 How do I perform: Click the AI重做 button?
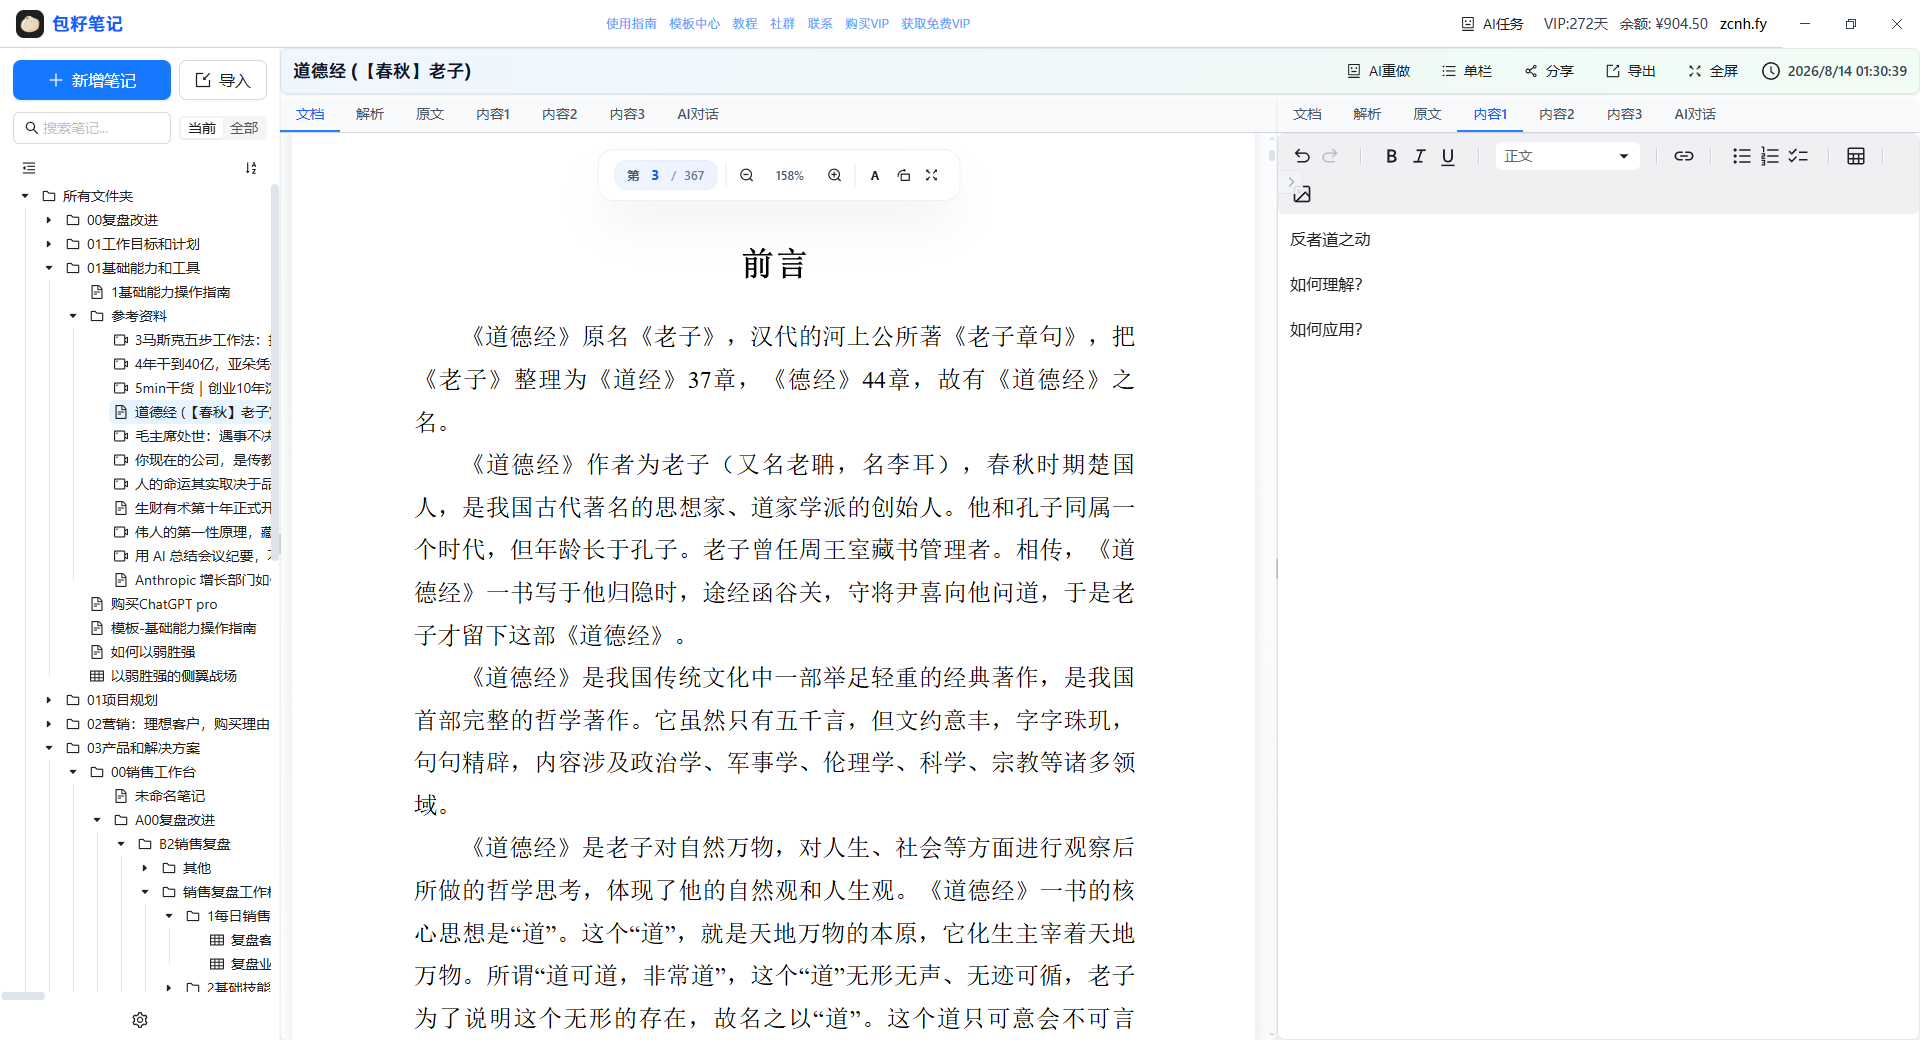(x=1379, y=71)
